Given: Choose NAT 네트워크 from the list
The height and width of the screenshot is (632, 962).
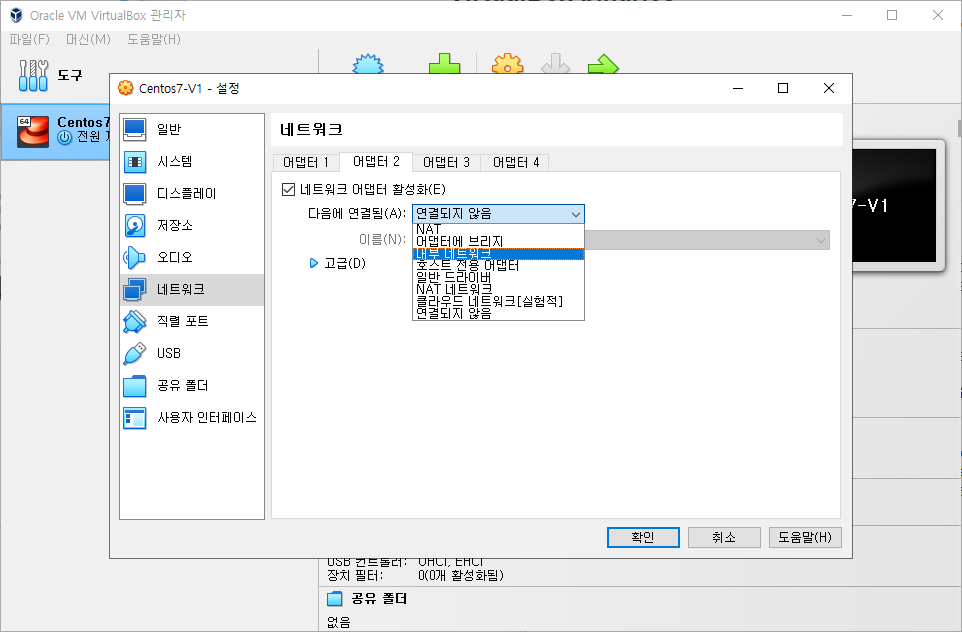Looking at the screenshot, I should pyautogui.click(x=498, y=289).
